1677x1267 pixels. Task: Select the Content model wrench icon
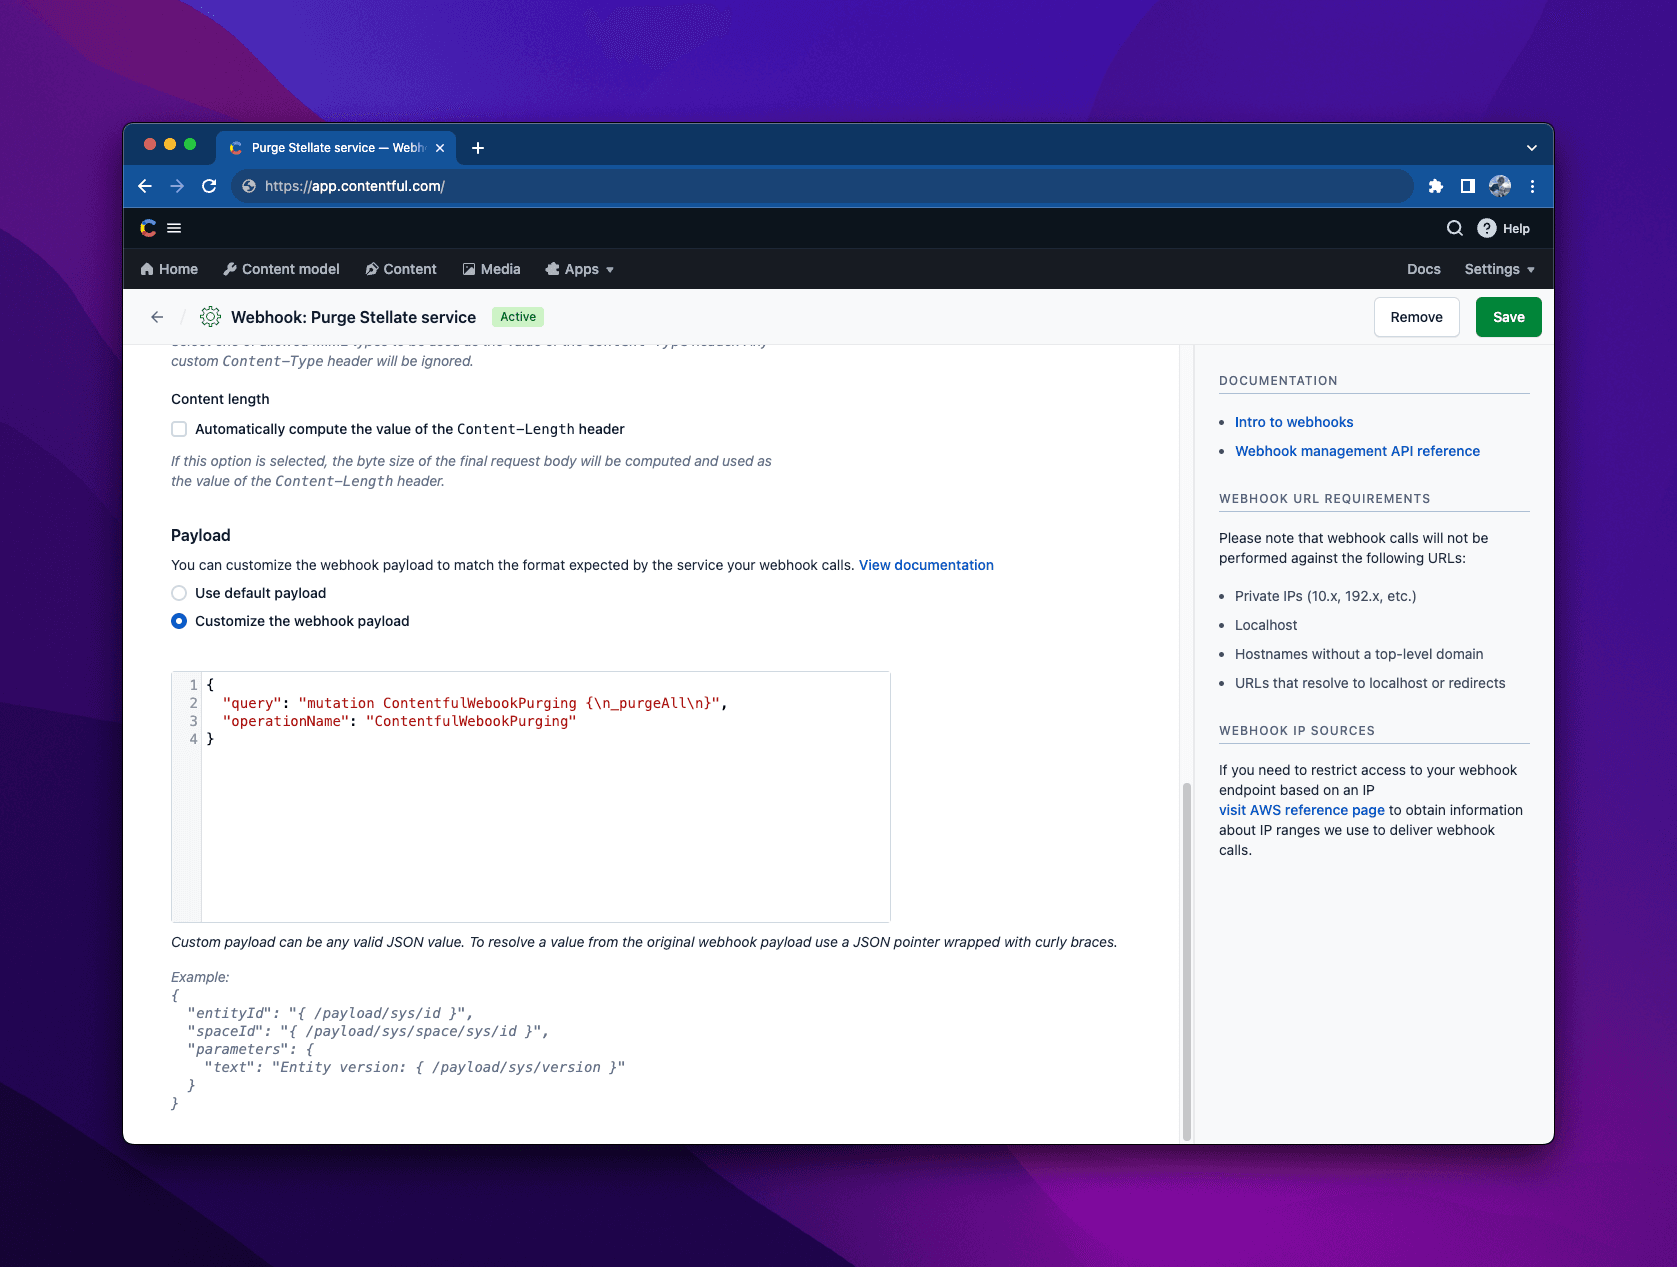(230, 268)
